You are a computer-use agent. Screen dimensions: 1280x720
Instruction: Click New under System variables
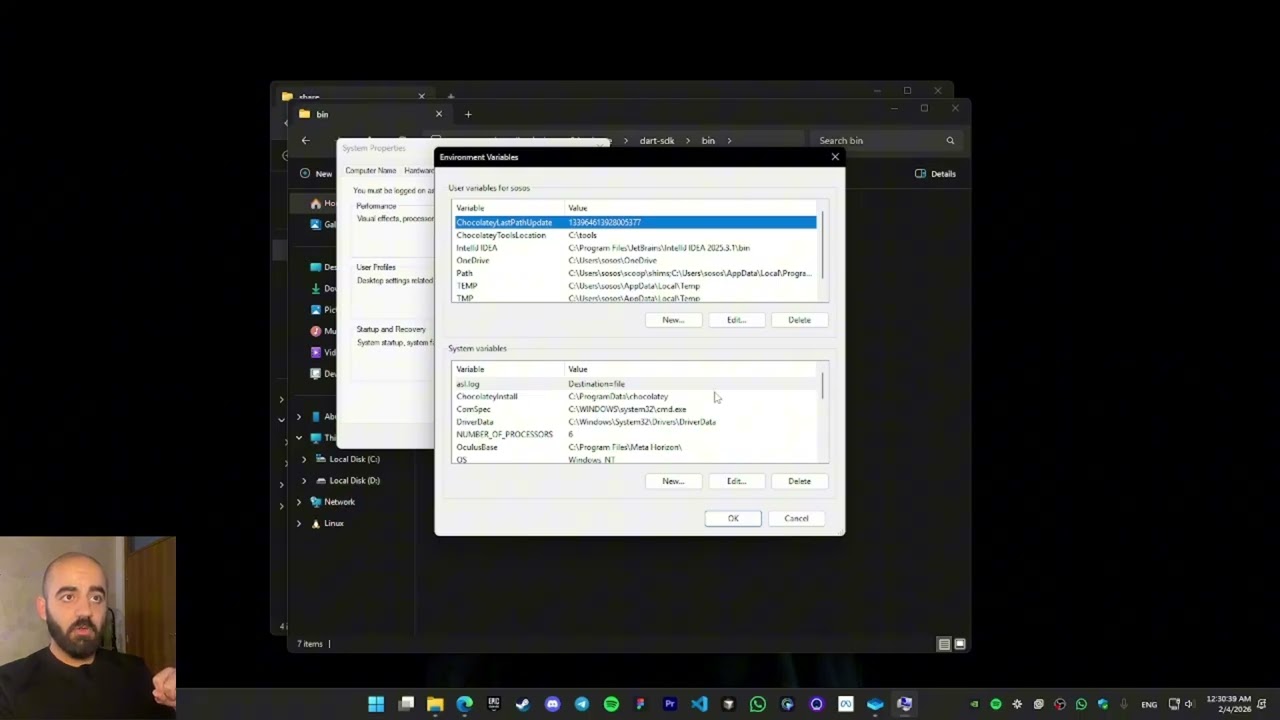point(673,481)
